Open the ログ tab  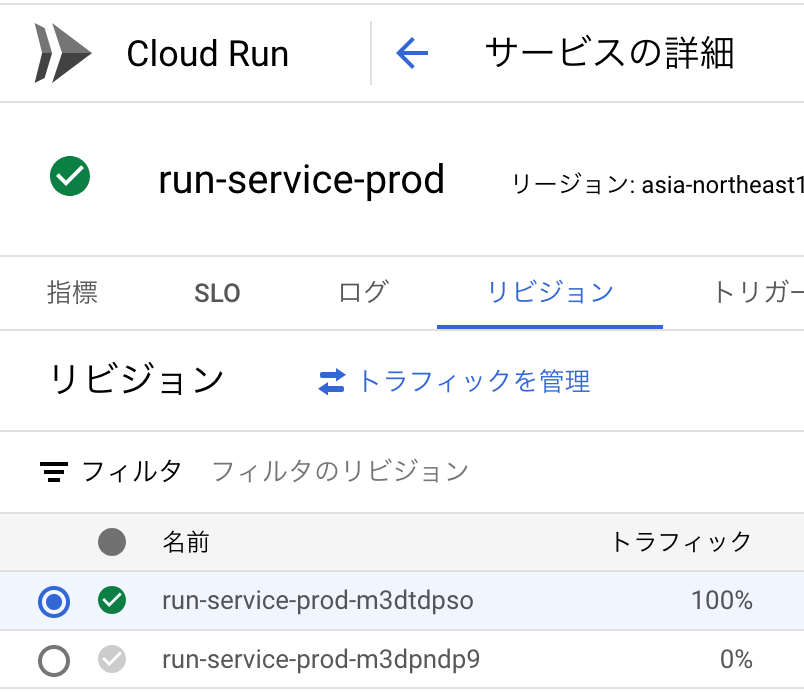click(364, 292)
